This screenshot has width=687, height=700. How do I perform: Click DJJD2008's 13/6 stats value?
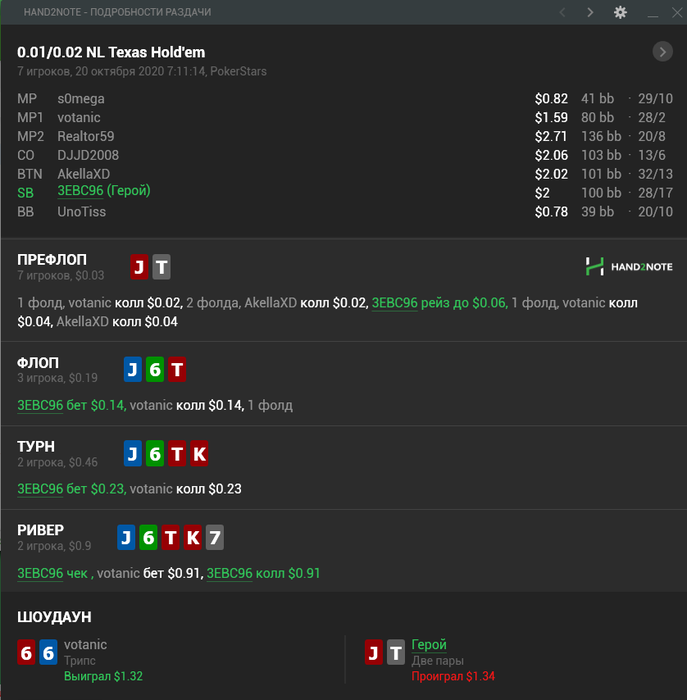coord(652,155)
